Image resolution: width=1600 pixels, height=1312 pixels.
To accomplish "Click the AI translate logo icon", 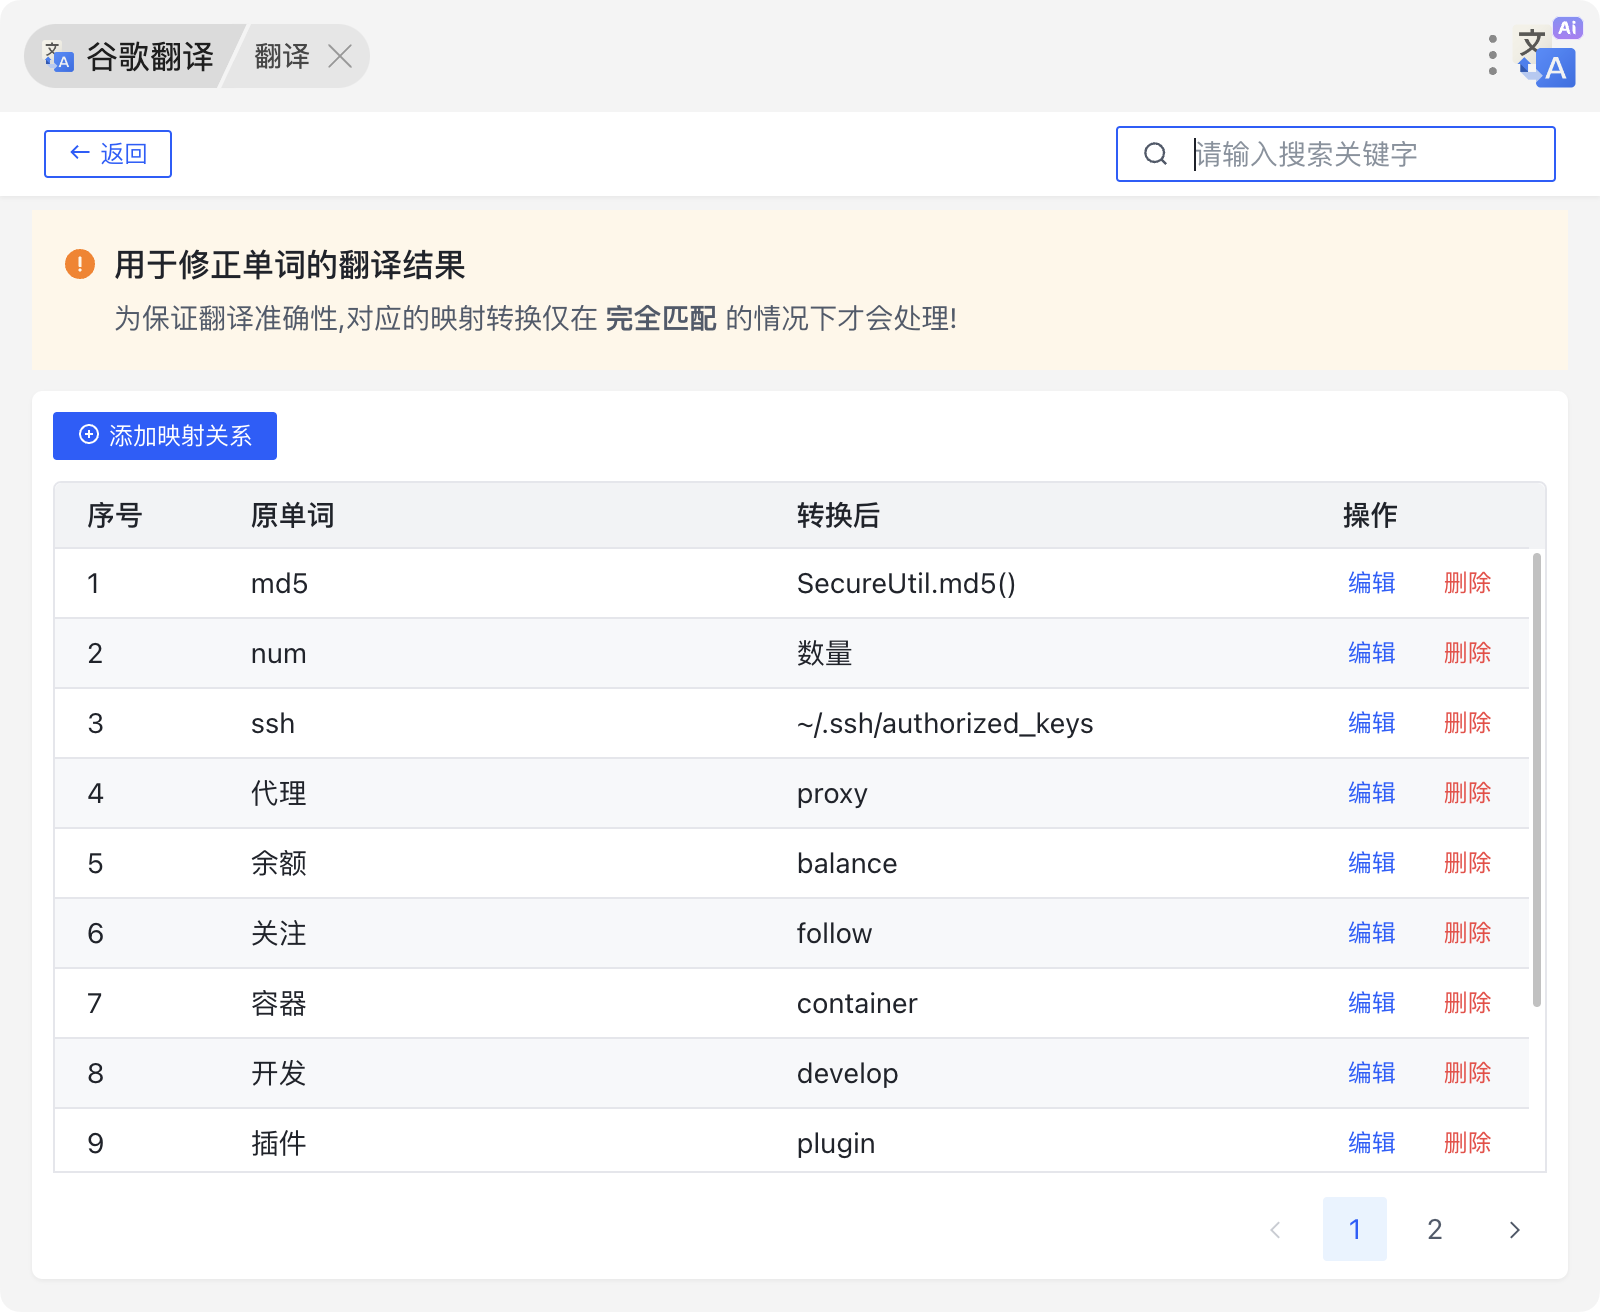I will tap(1547, 55).
